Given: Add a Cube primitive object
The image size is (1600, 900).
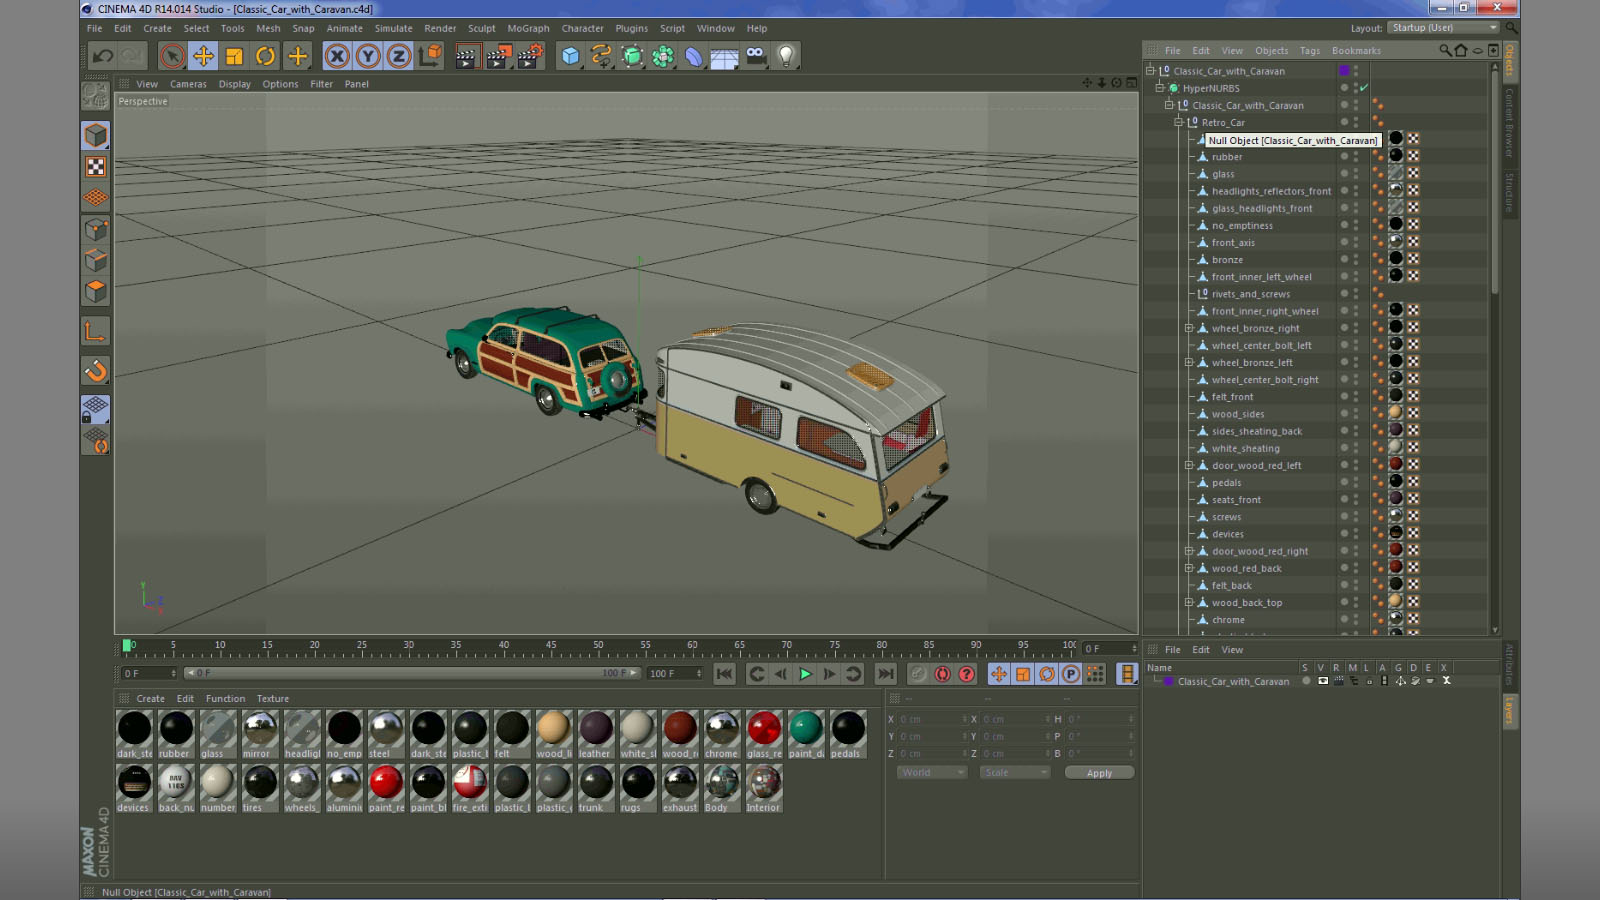Looking at the screenshot, I should (570, 56).
